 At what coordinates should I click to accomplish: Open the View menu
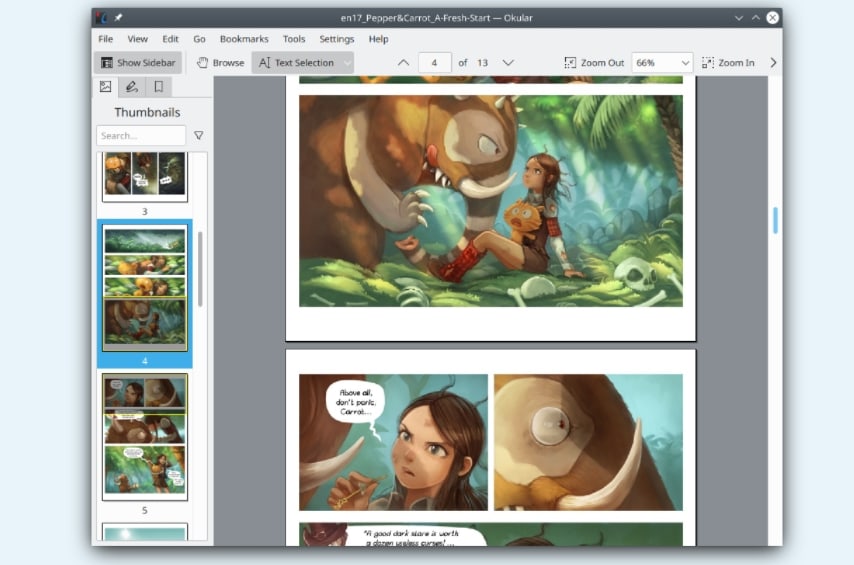(x=137, y=39)
